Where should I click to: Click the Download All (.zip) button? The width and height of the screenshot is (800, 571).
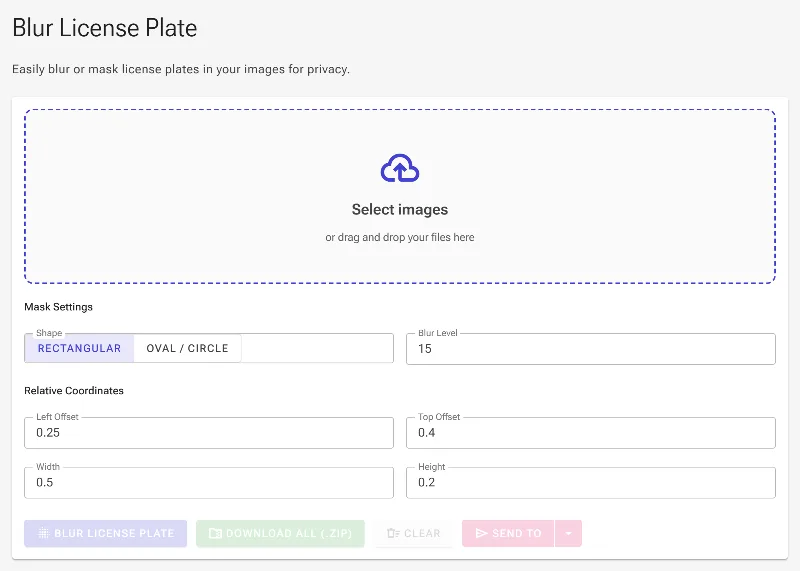pyautogui.click(x=280, y=533)
